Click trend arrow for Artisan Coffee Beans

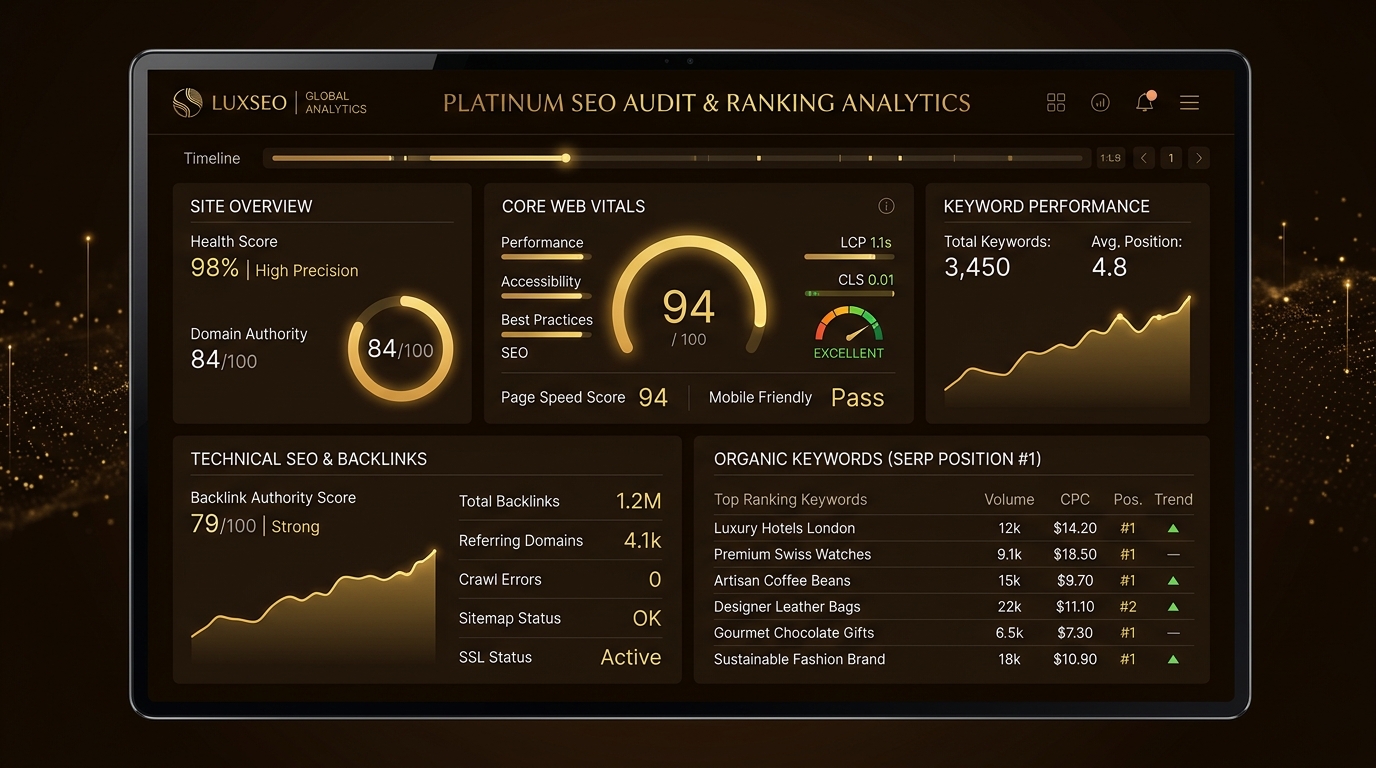(1173, 580)
